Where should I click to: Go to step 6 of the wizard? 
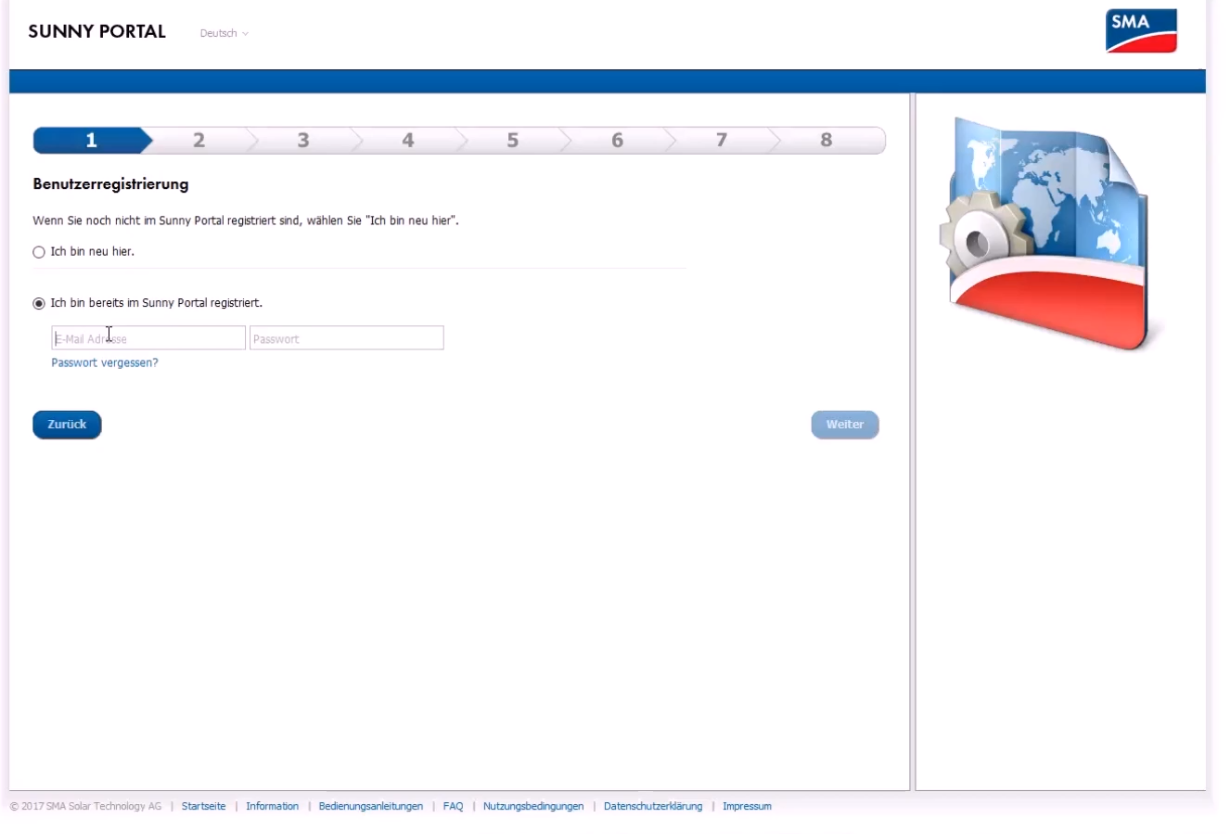coord(617,141)
